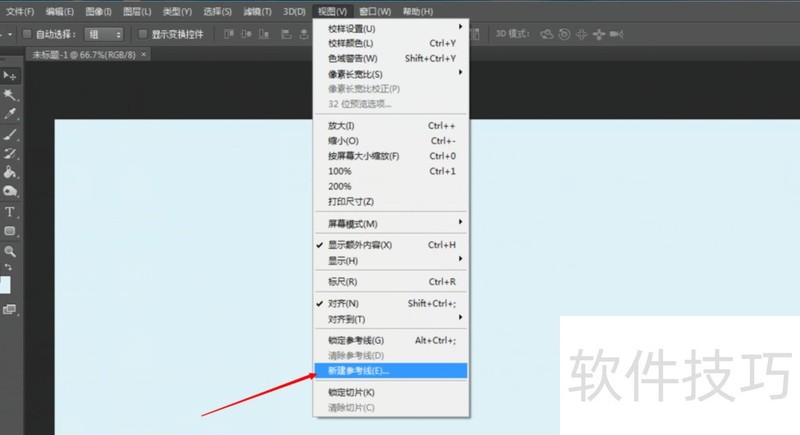
Task: Click the 3D rotate mode icon
Action: pos(546,34)
